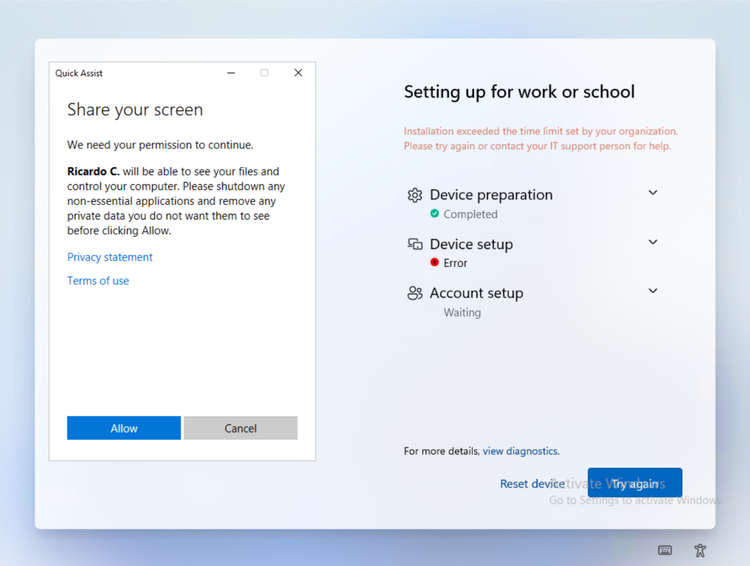The height and width of the screenshot is (566, 750).
Task: Expand the Device preparation section chevron
Action: pos(653,192)
